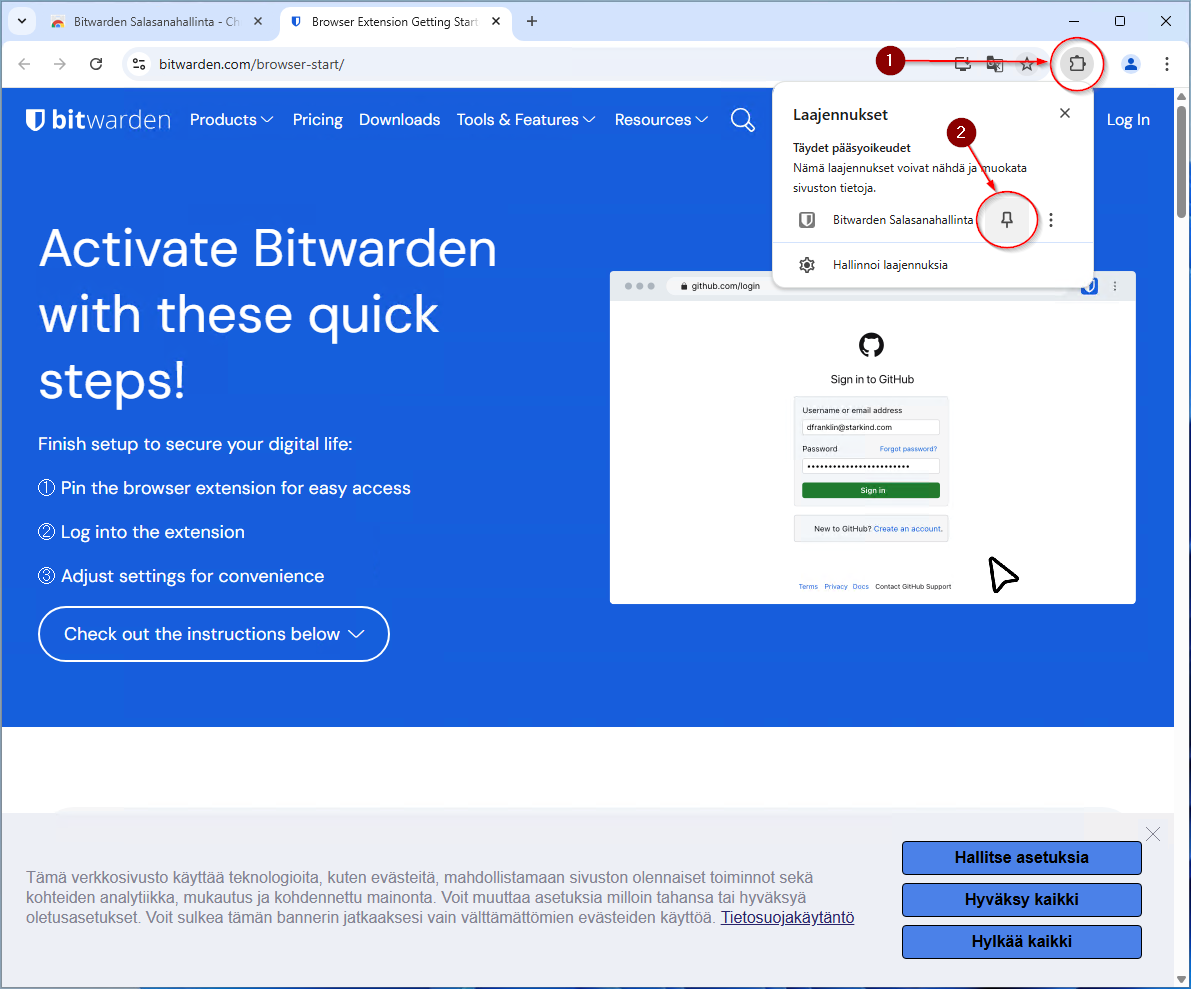
Task: Bookmark this page with the star icon
Action: tap(1026, 64)
